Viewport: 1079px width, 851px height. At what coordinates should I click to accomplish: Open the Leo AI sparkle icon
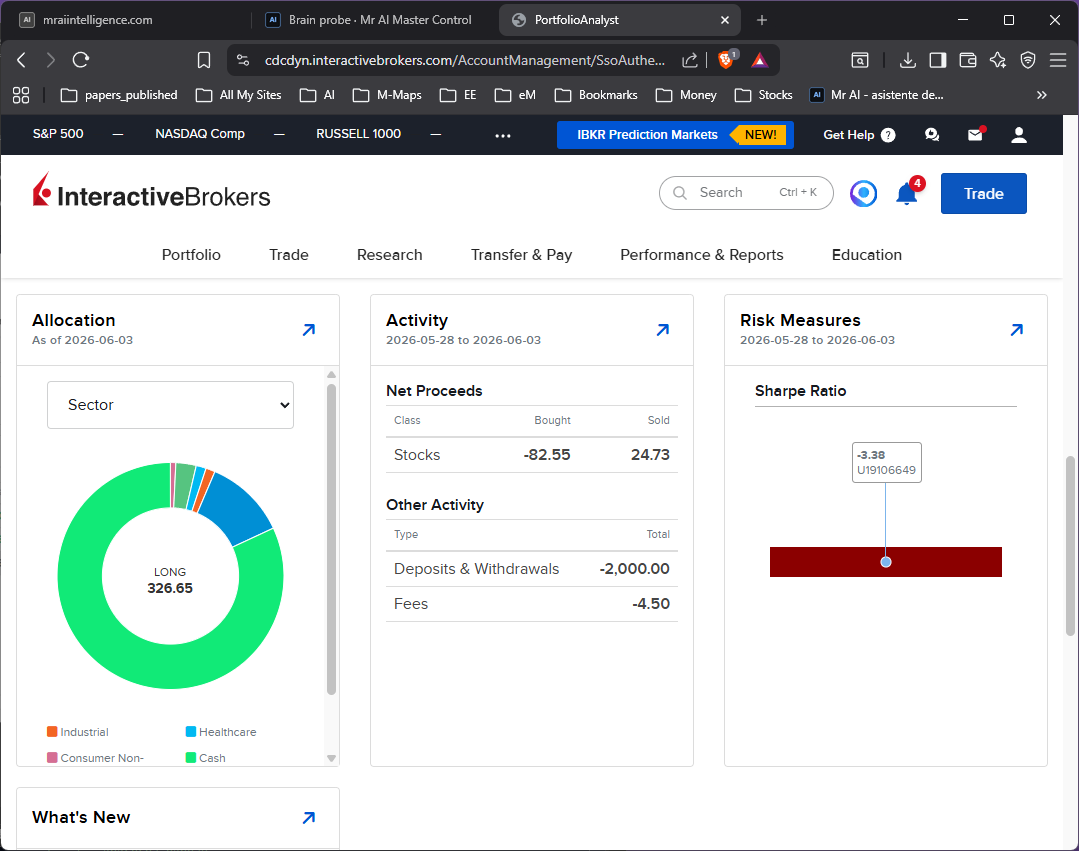click(x=998, y=61)
